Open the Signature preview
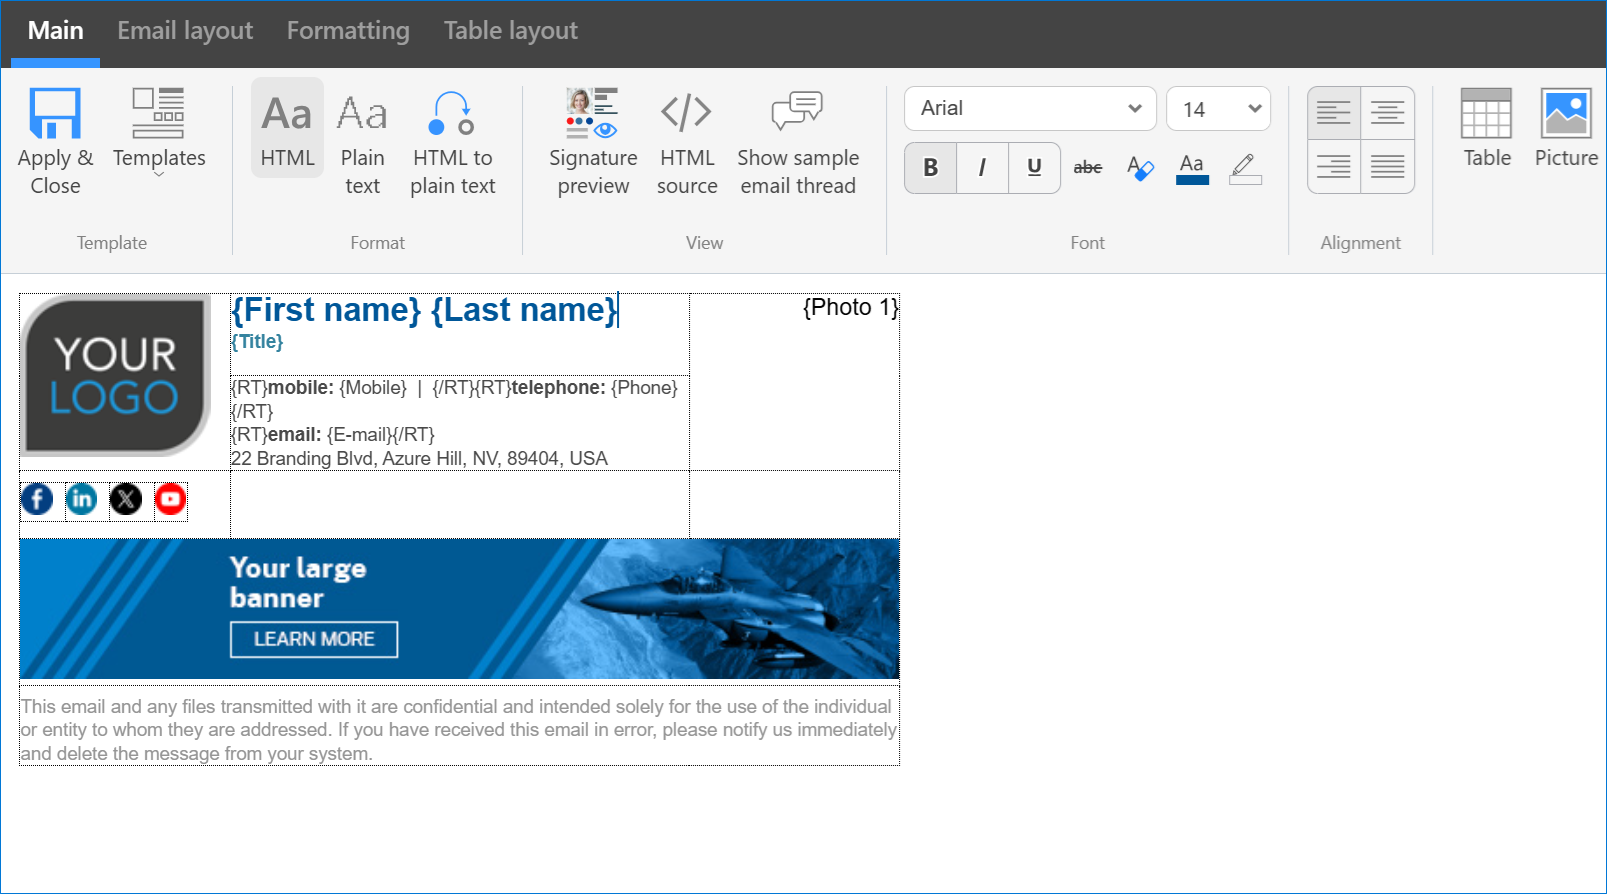Viewport: 1607px width, 894px height. click(x=592, y=141)
